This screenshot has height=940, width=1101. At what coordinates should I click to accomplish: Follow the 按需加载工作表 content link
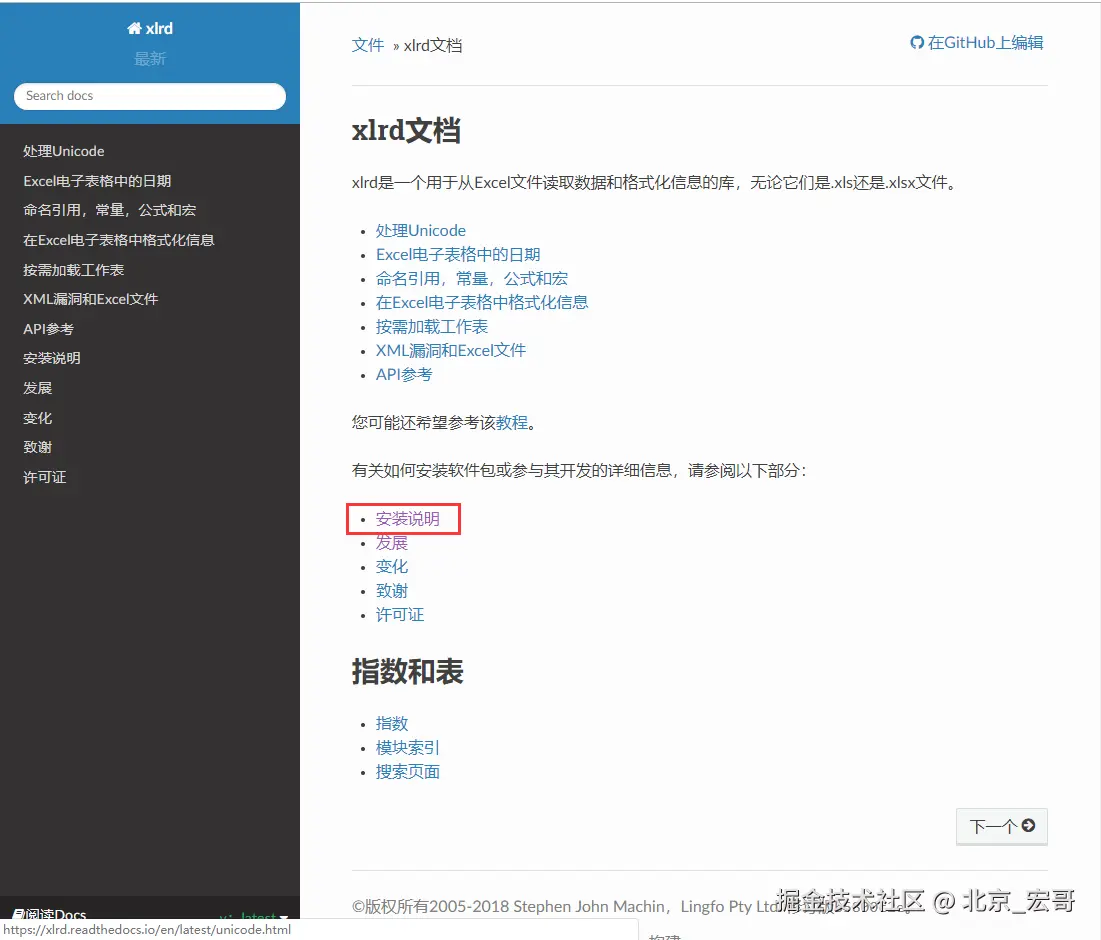click(x=432, y=326)
